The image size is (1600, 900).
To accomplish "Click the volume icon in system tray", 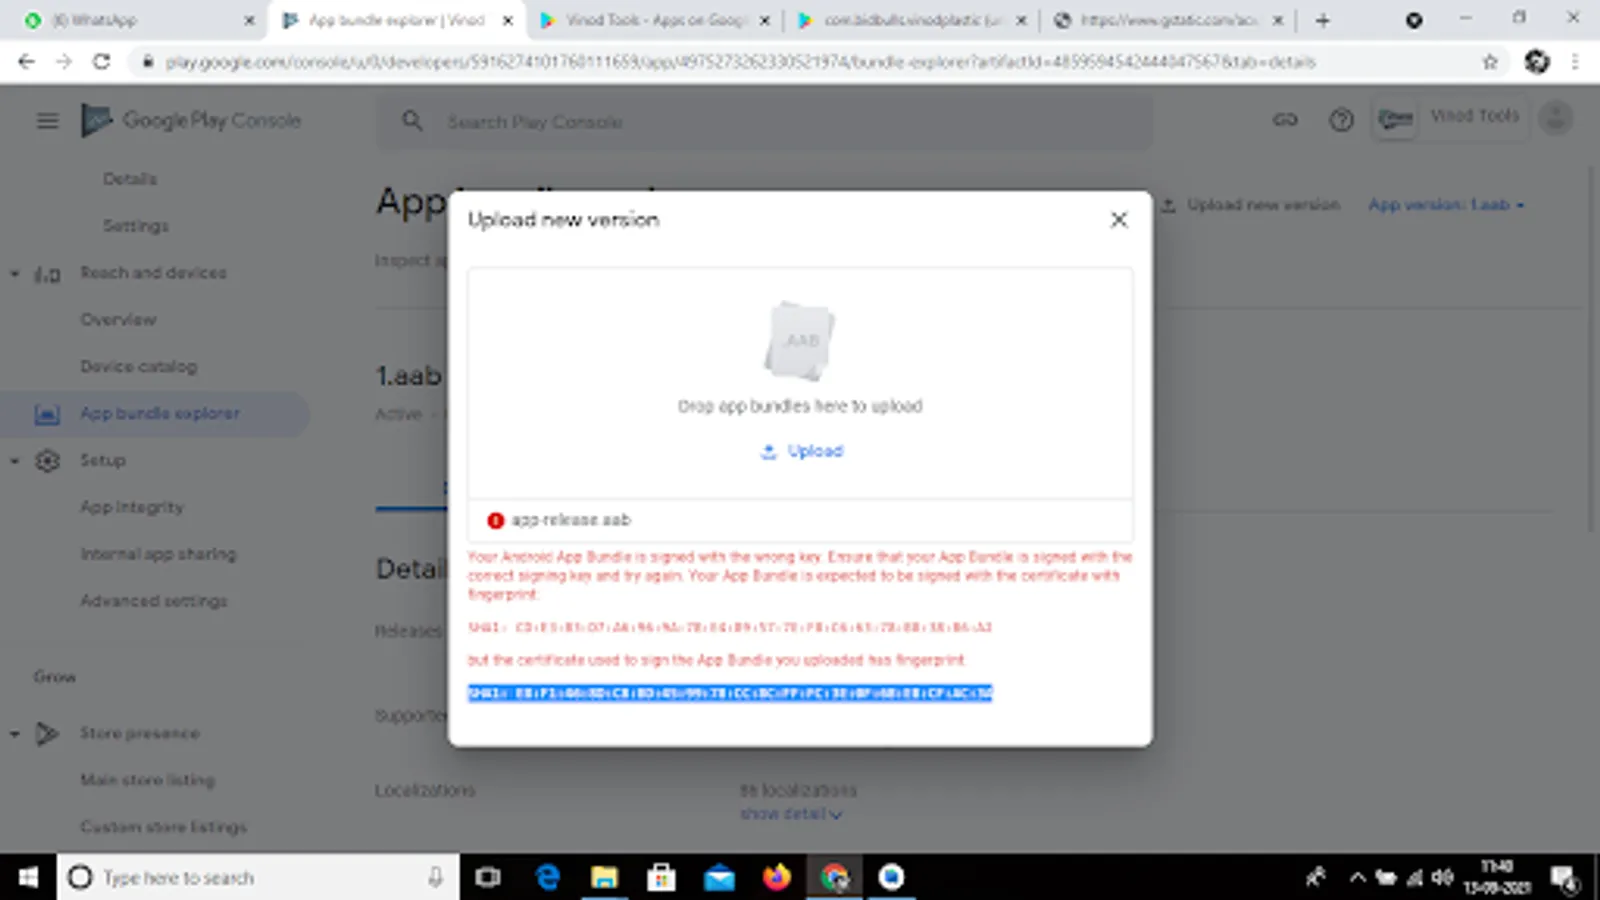I will coord(1442,877).
